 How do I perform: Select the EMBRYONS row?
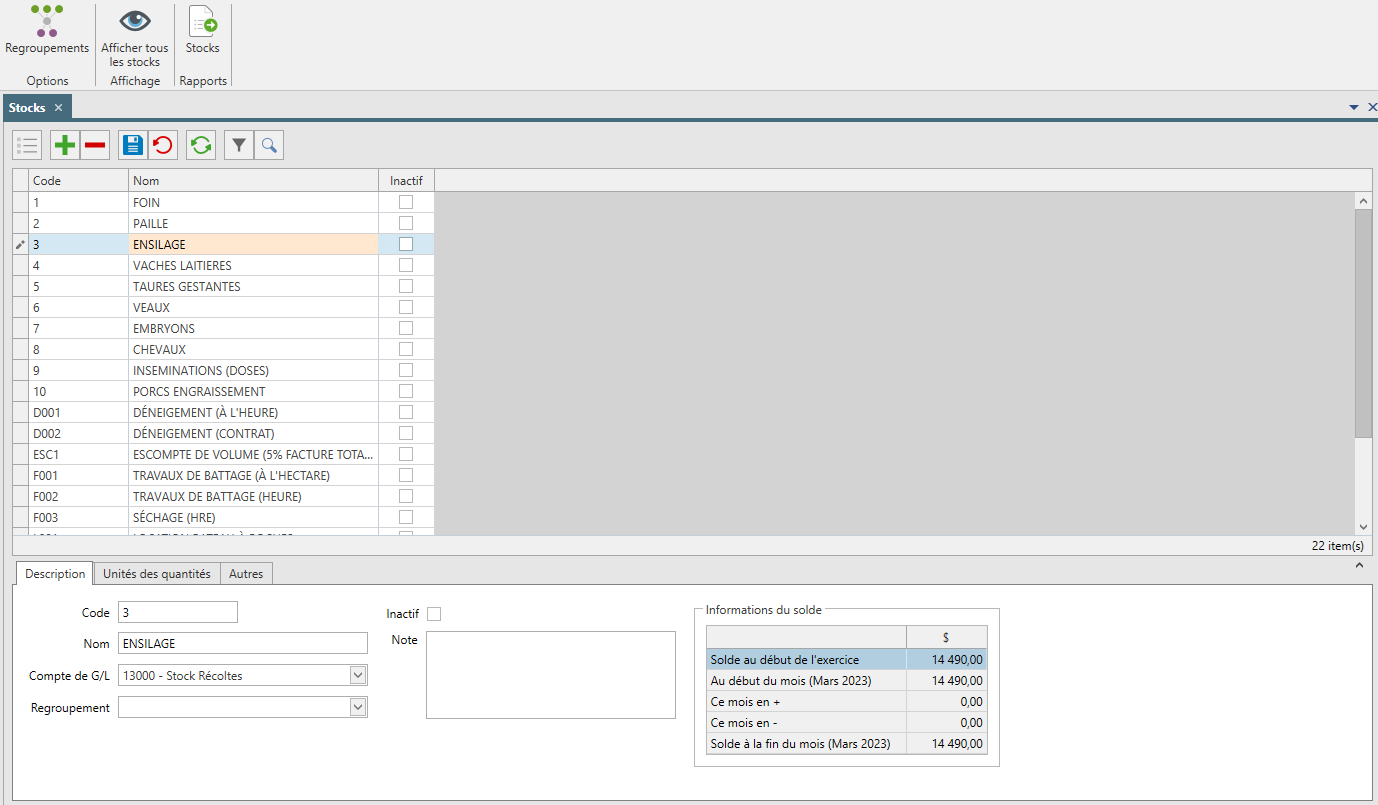(223, 328)
